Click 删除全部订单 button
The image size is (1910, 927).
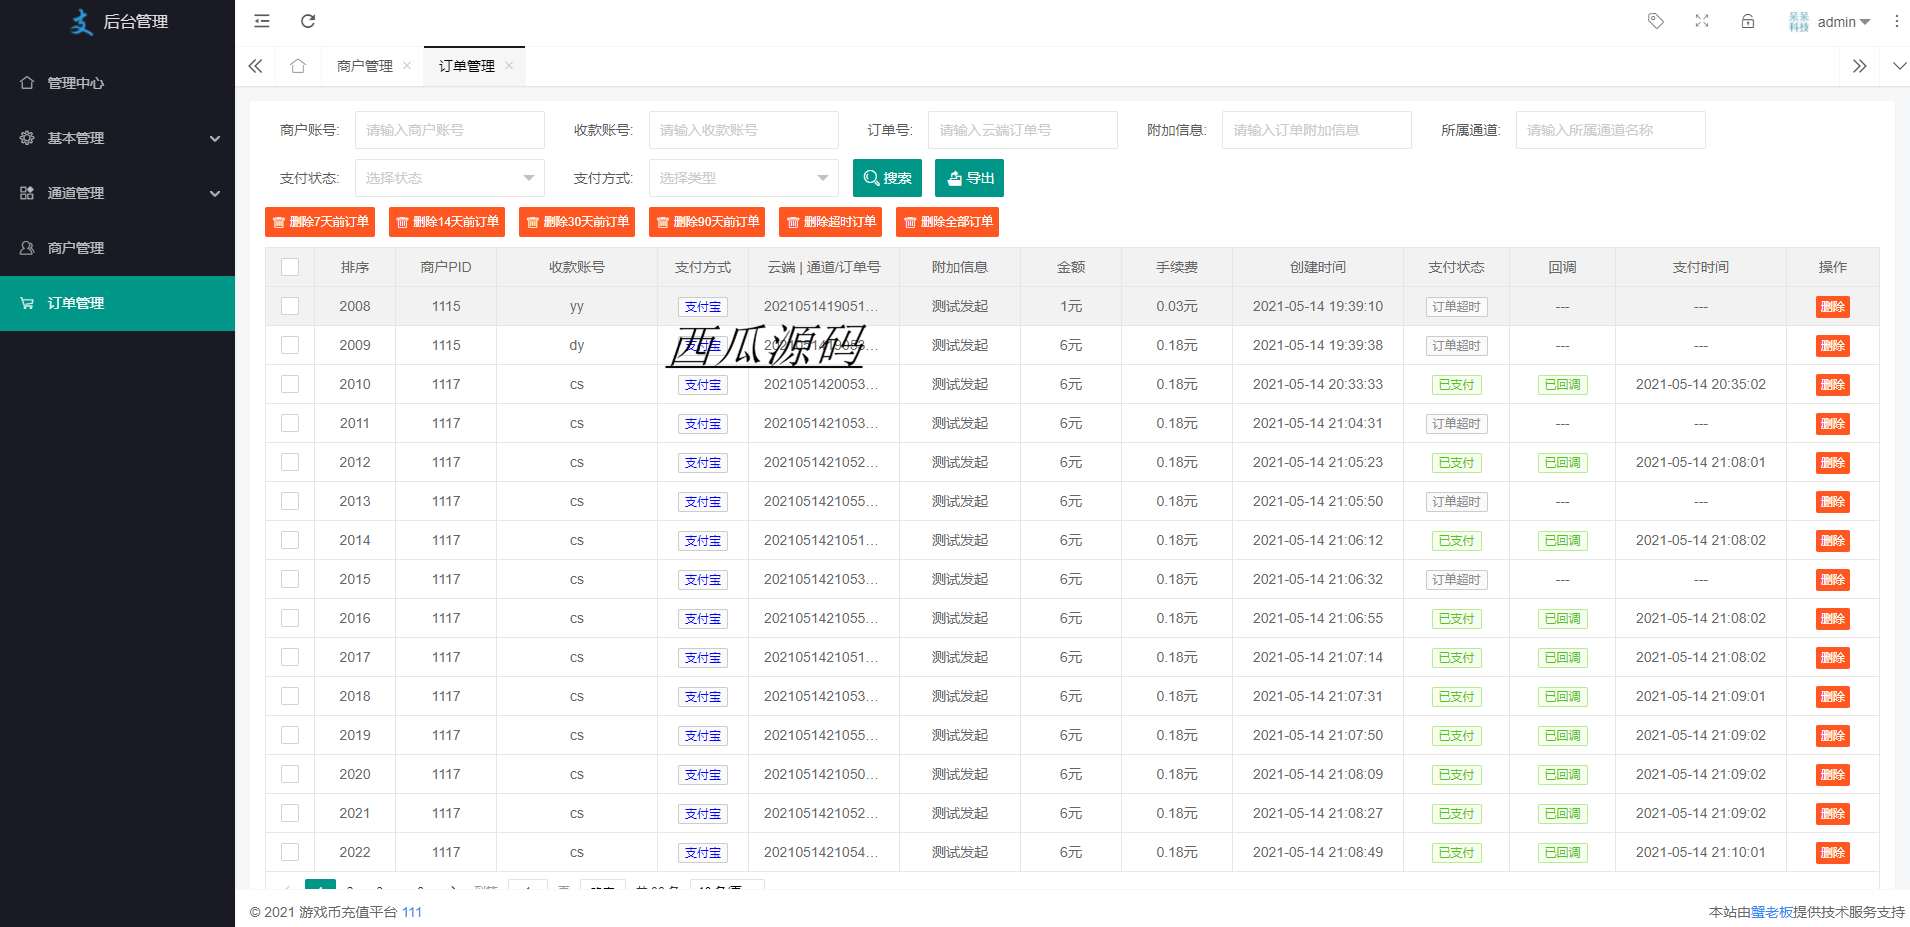point(947,222)
